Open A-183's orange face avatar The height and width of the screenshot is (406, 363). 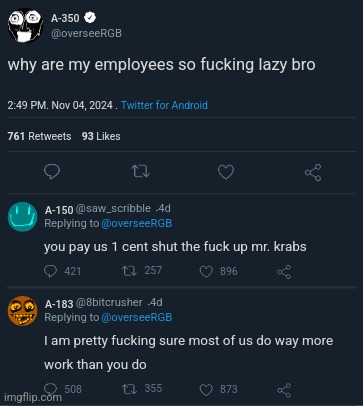(22, 311)
